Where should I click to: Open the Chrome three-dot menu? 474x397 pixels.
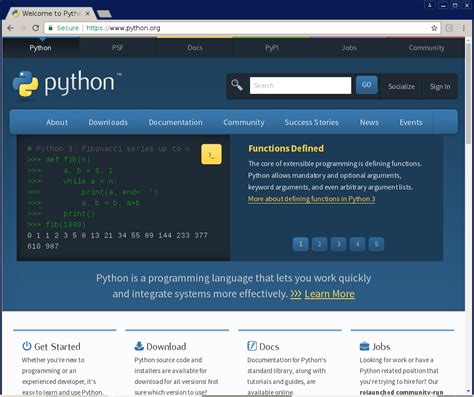click(x=464, y=28)
